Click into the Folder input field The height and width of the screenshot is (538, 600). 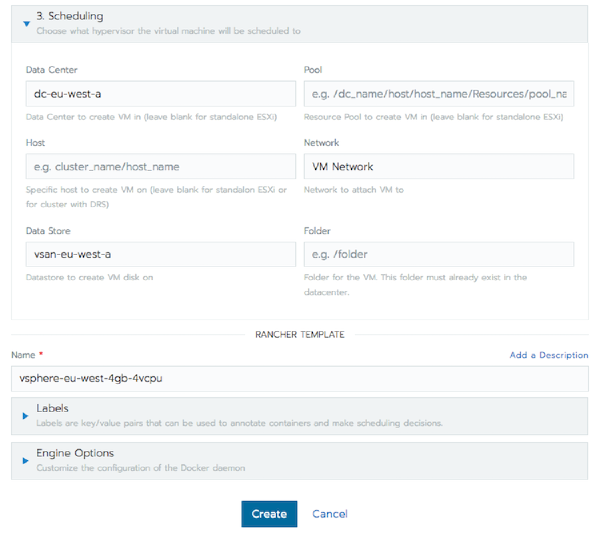click(438, 254)
